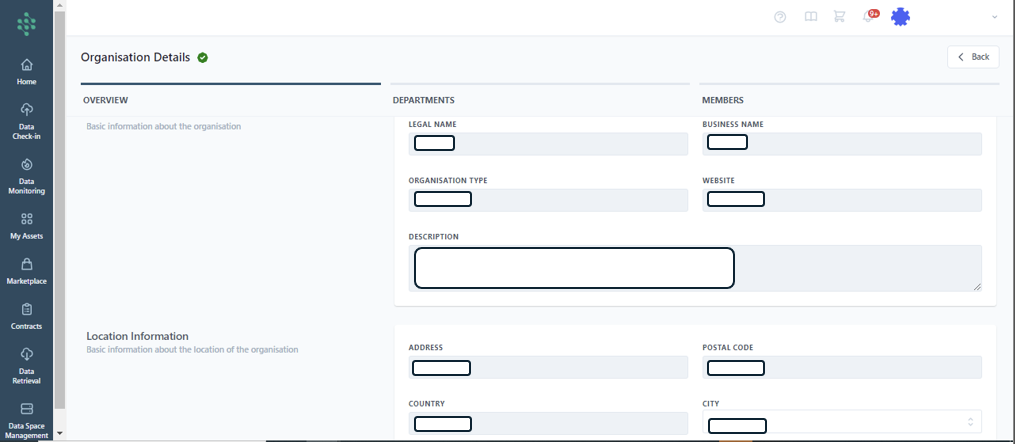Click the help question mark icon
Screen dimensions: 1015x444
780,17
